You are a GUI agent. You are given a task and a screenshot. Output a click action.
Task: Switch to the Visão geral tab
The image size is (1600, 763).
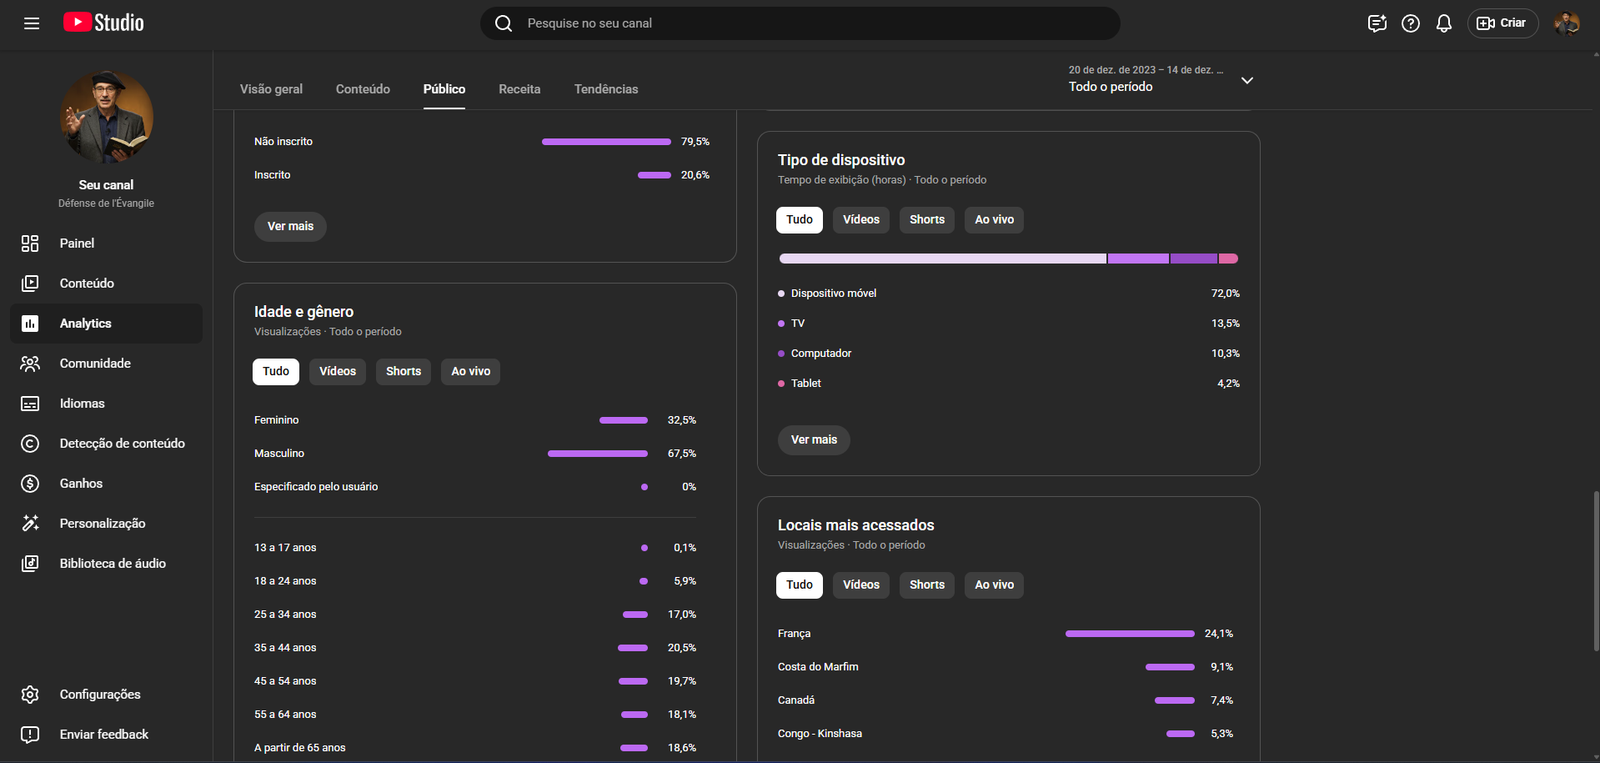(271, 89)
